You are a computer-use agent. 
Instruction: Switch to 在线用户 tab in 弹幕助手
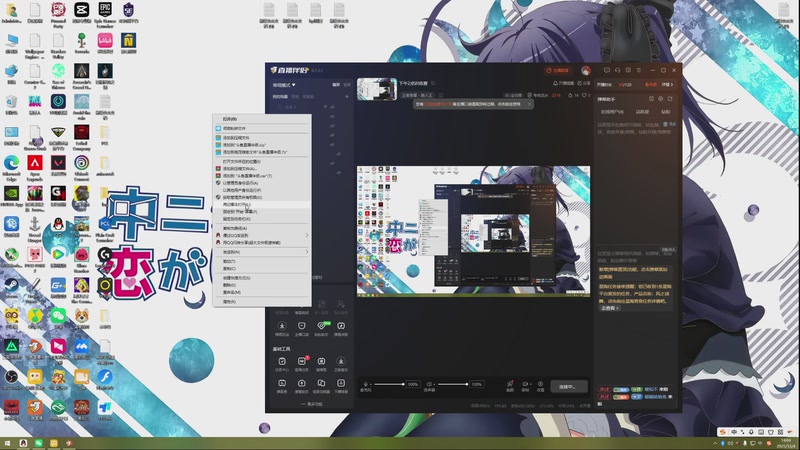point(612,112)
